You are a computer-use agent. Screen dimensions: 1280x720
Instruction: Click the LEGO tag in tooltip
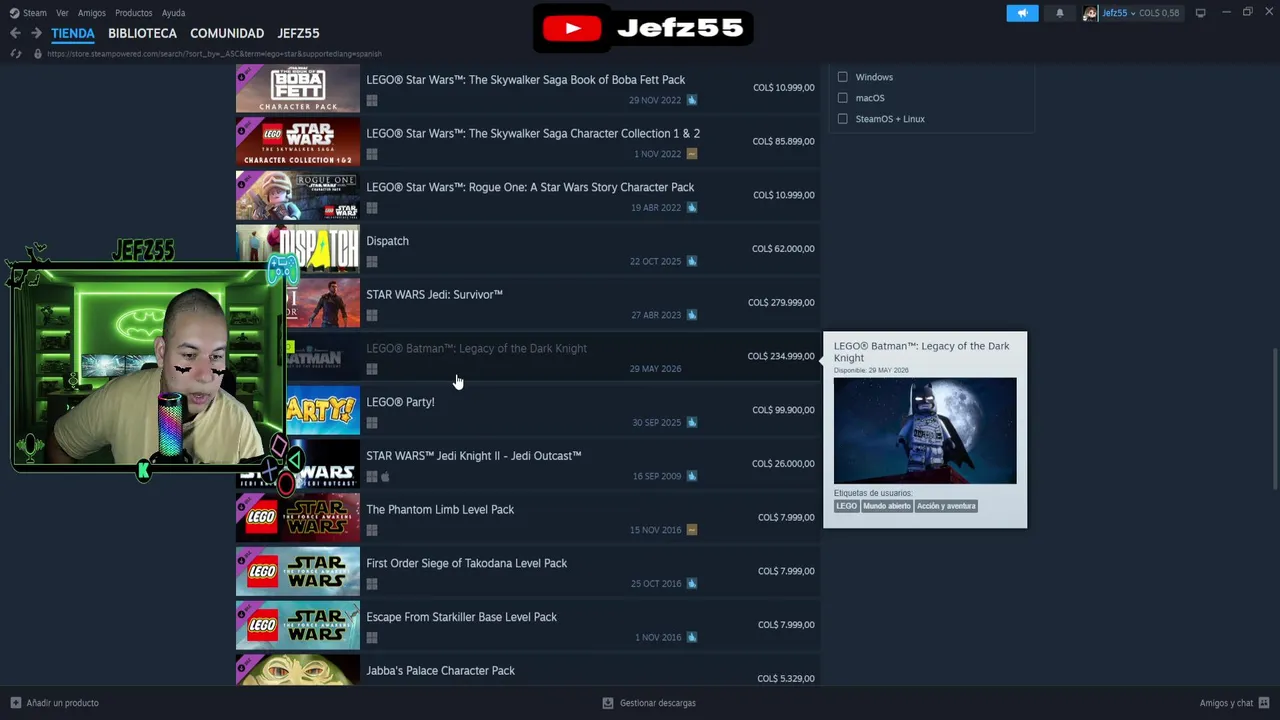846,506
